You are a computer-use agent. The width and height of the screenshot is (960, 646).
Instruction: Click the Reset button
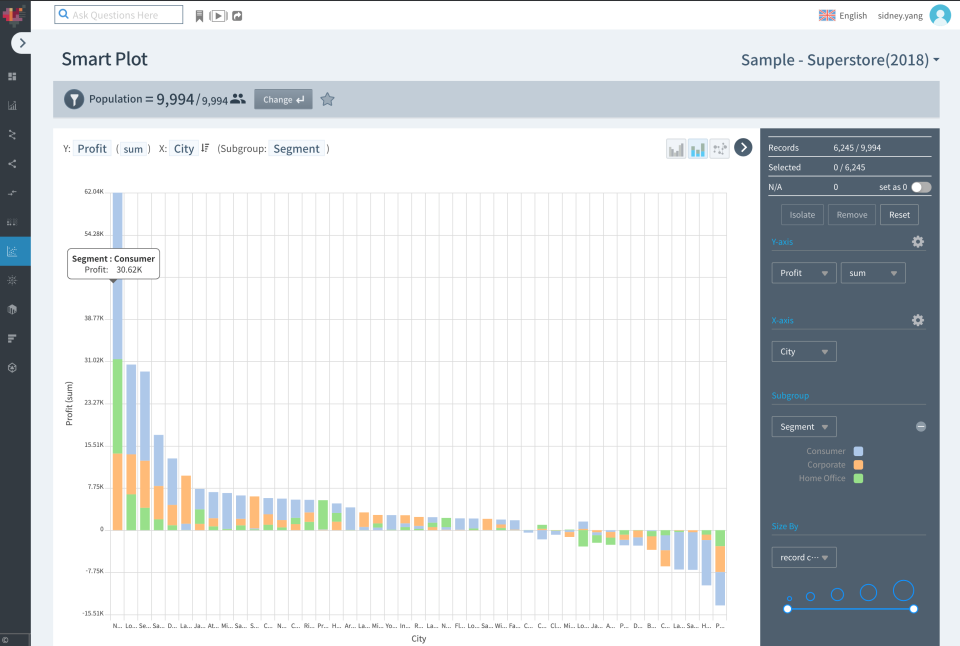[x=898, y=214]
